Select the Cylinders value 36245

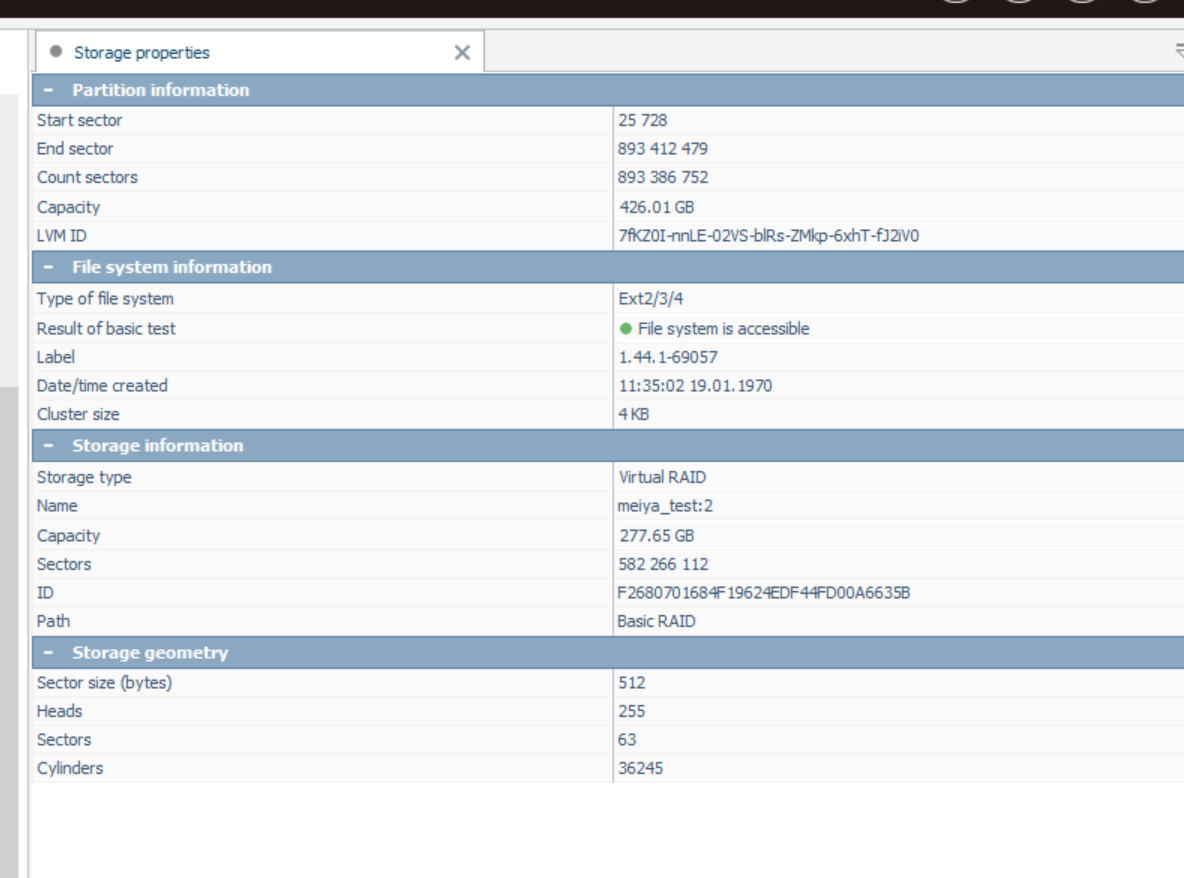(640, 769)
